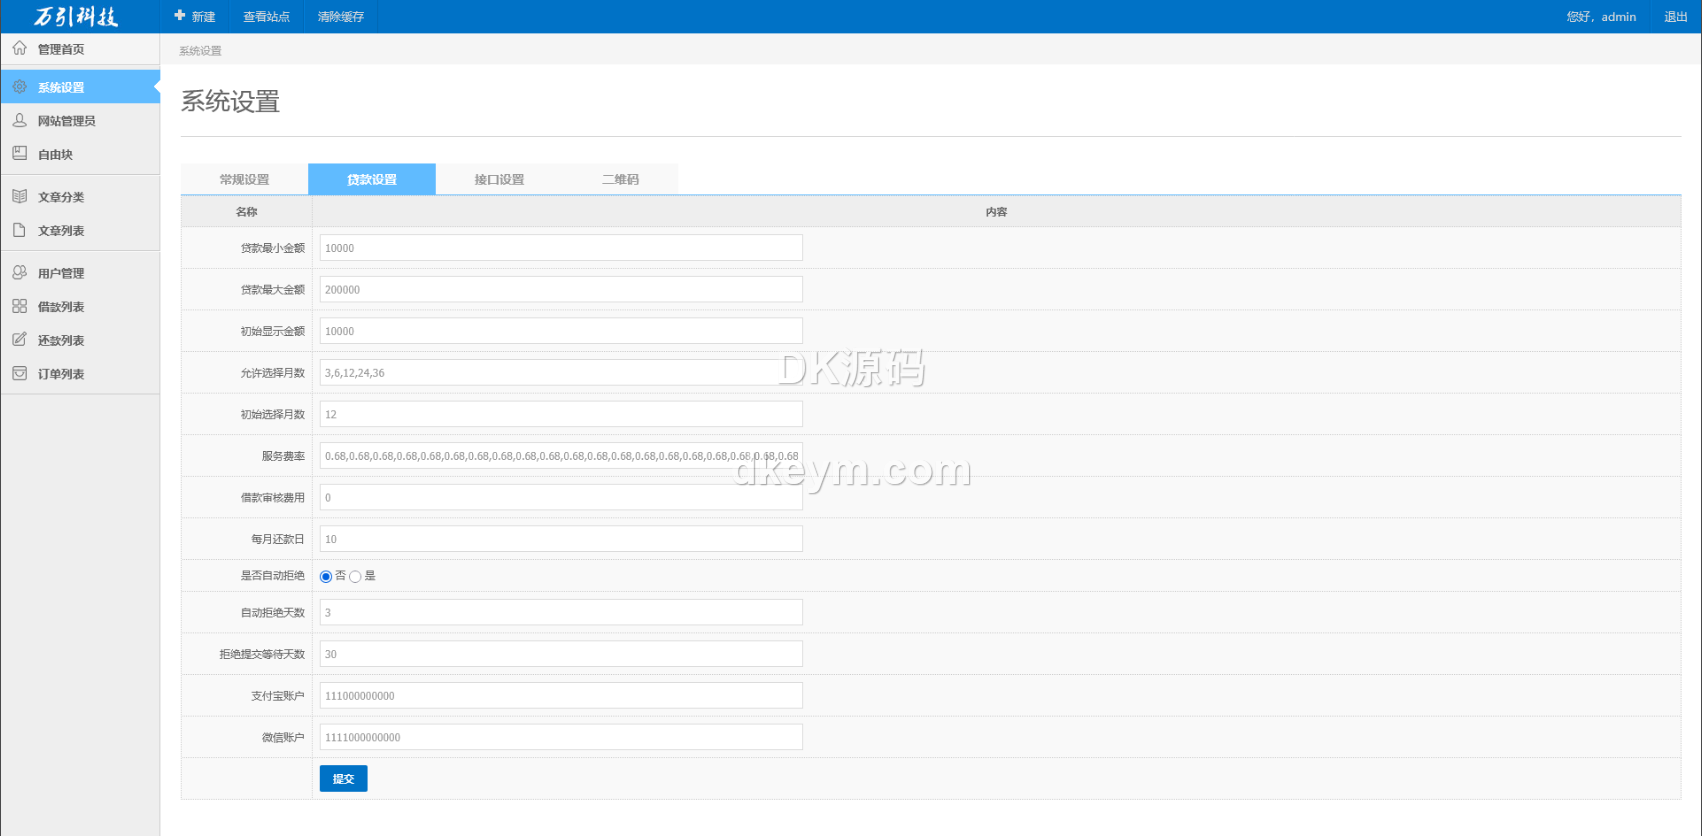Click the users icon beside 用户管理
Image resolution: width=1702 pixels, height=836 pixels.
tap(19, 272)
